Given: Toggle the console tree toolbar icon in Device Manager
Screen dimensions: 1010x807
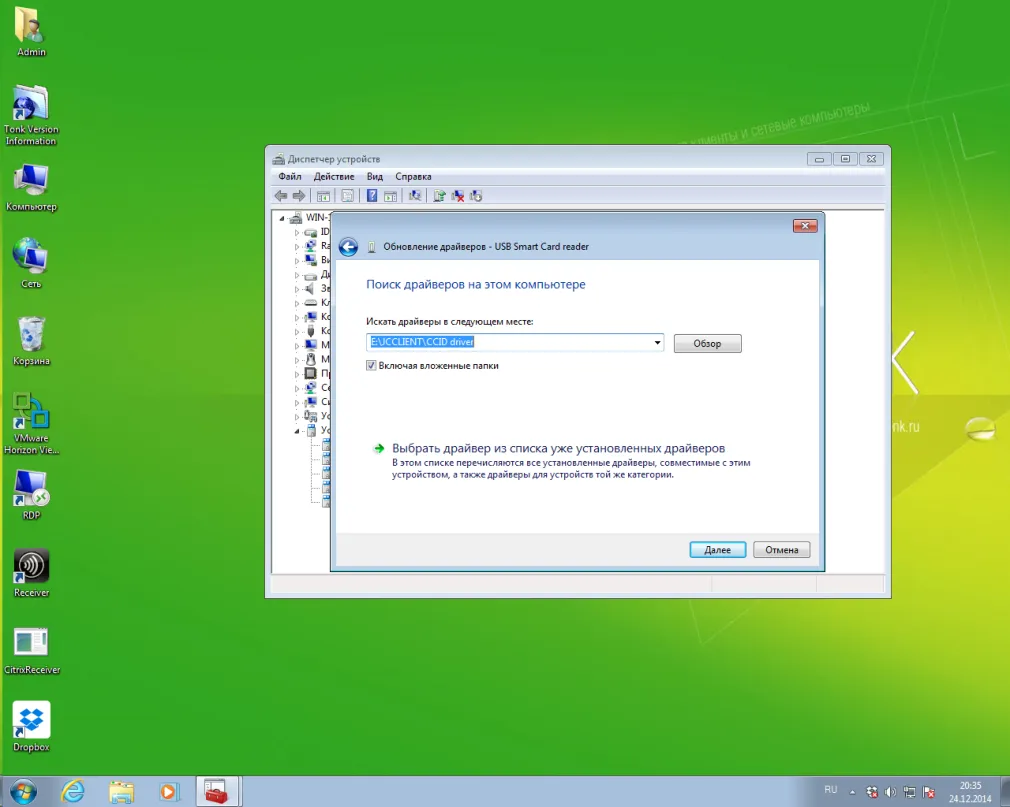Looking at the screenshot, I should point(323,196).
